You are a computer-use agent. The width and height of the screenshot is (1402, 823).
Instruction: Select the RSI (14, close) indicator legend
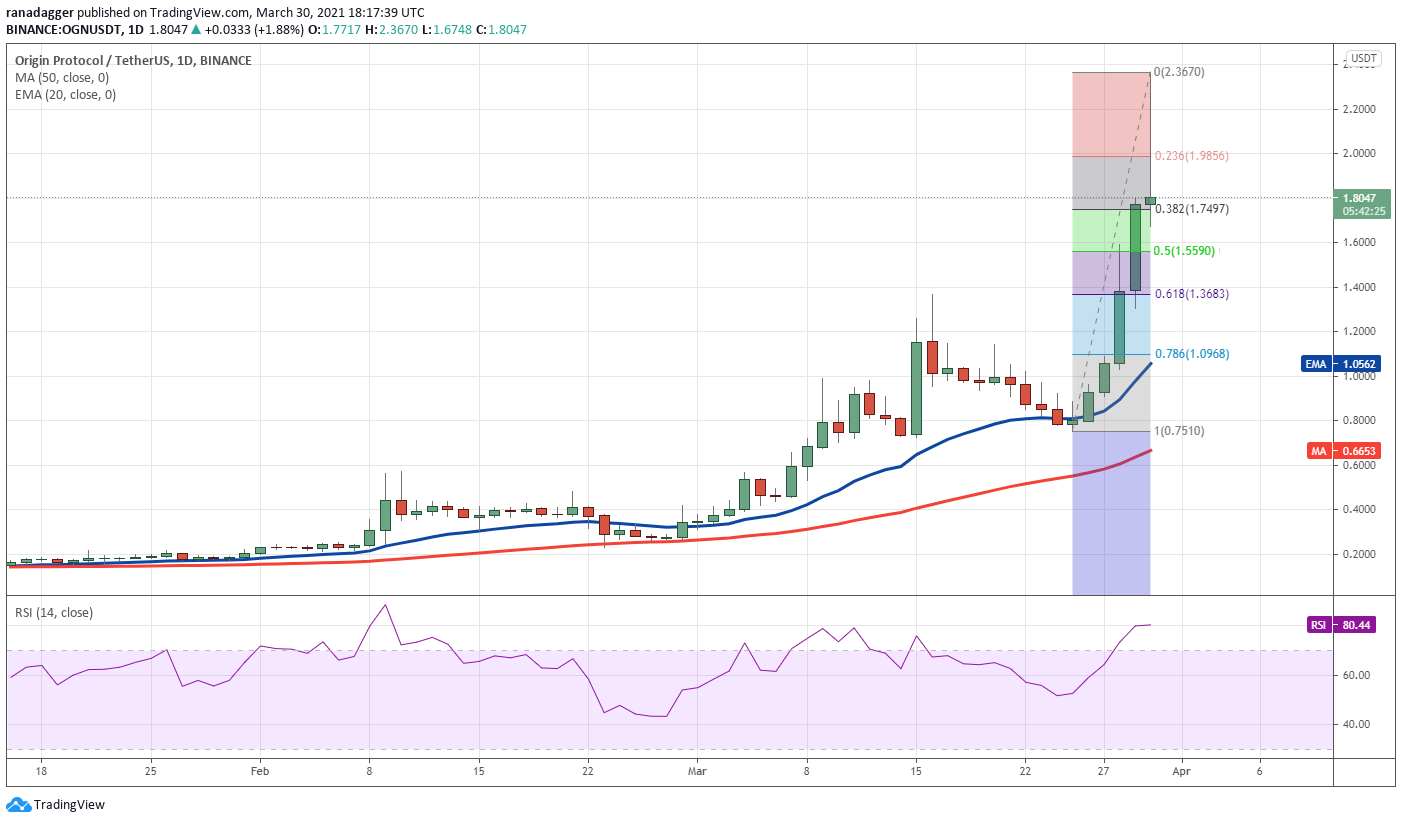[54, 612]
